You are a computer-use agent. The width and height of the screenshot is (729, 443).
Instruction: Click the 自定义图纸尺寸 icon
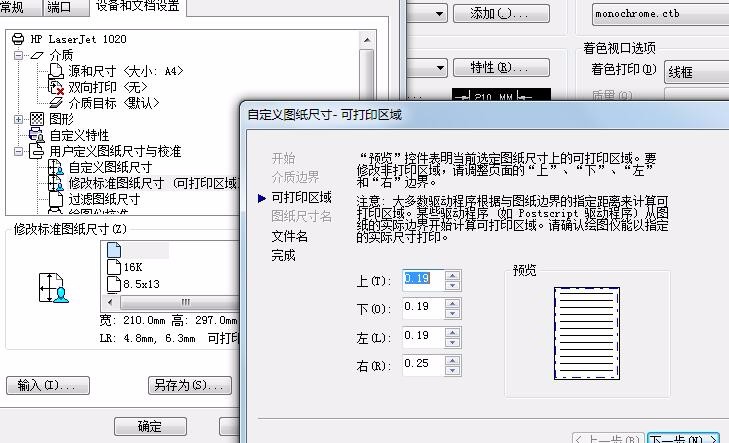pyautogui.click(x=56, y=167)
